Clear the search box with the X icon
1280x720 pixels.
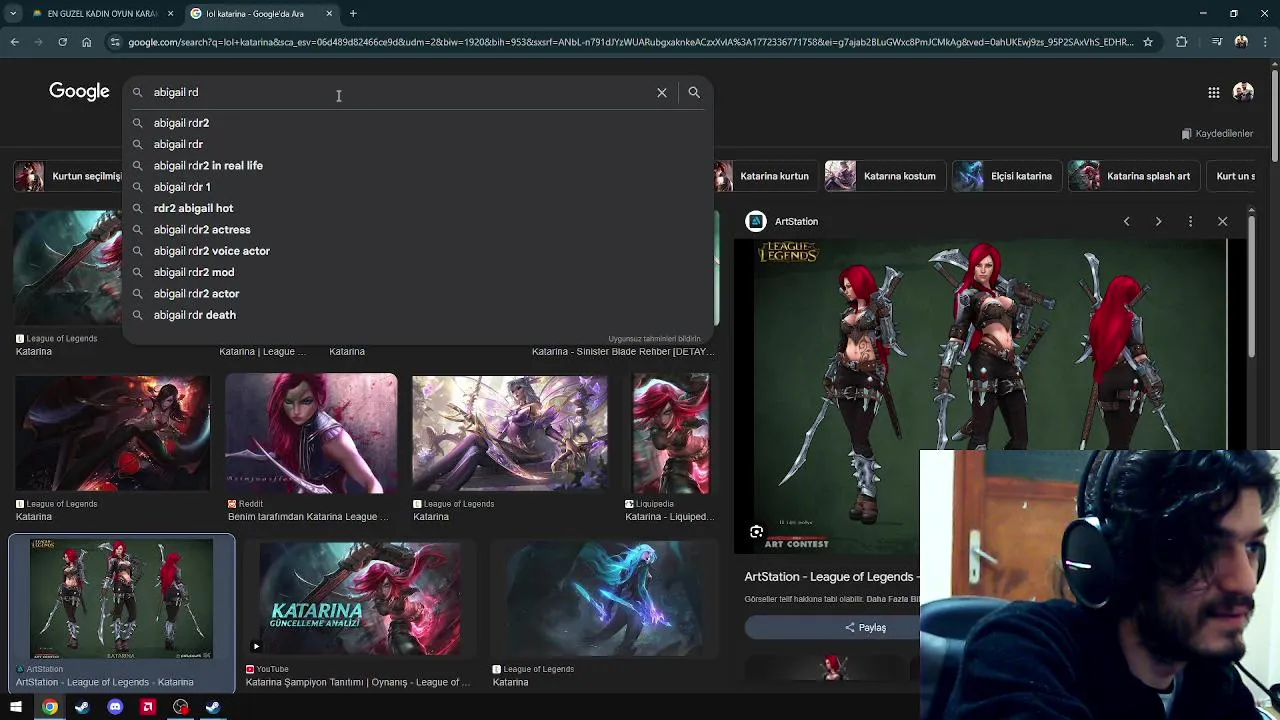(x=661, y=92)
